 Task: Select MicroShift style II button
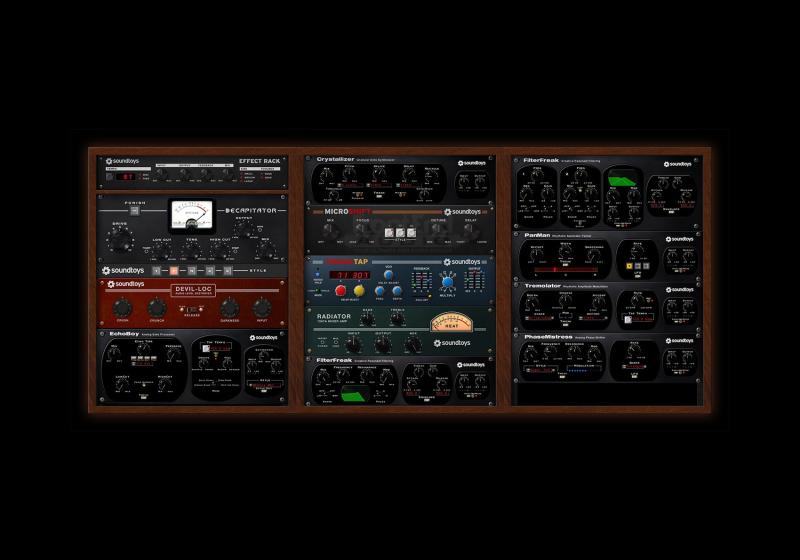click(401, 233)
